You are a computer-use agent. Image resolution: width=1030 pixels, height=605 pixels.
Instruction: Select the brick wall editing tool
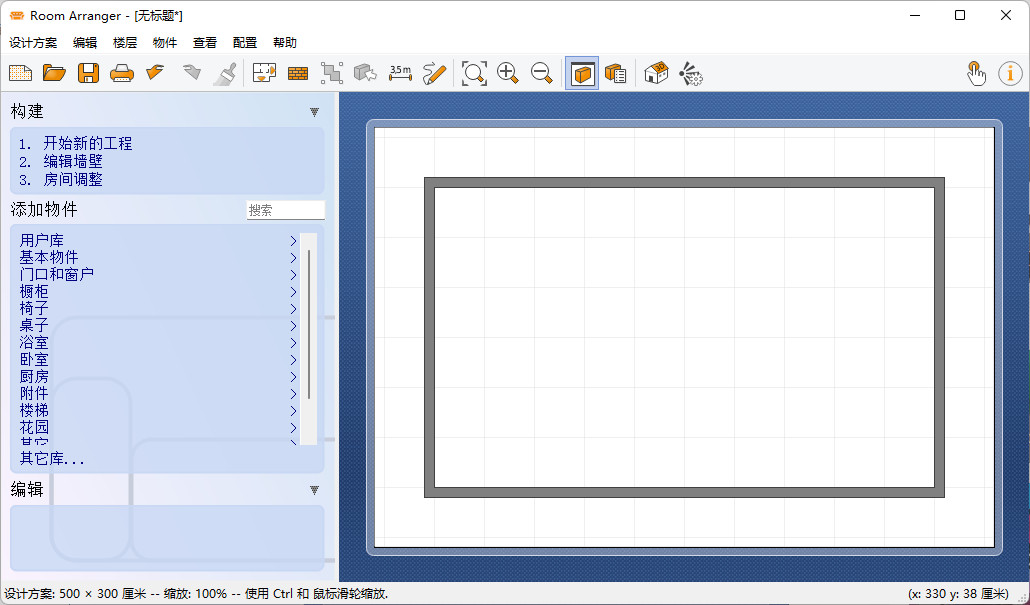(x=298, y=73)
